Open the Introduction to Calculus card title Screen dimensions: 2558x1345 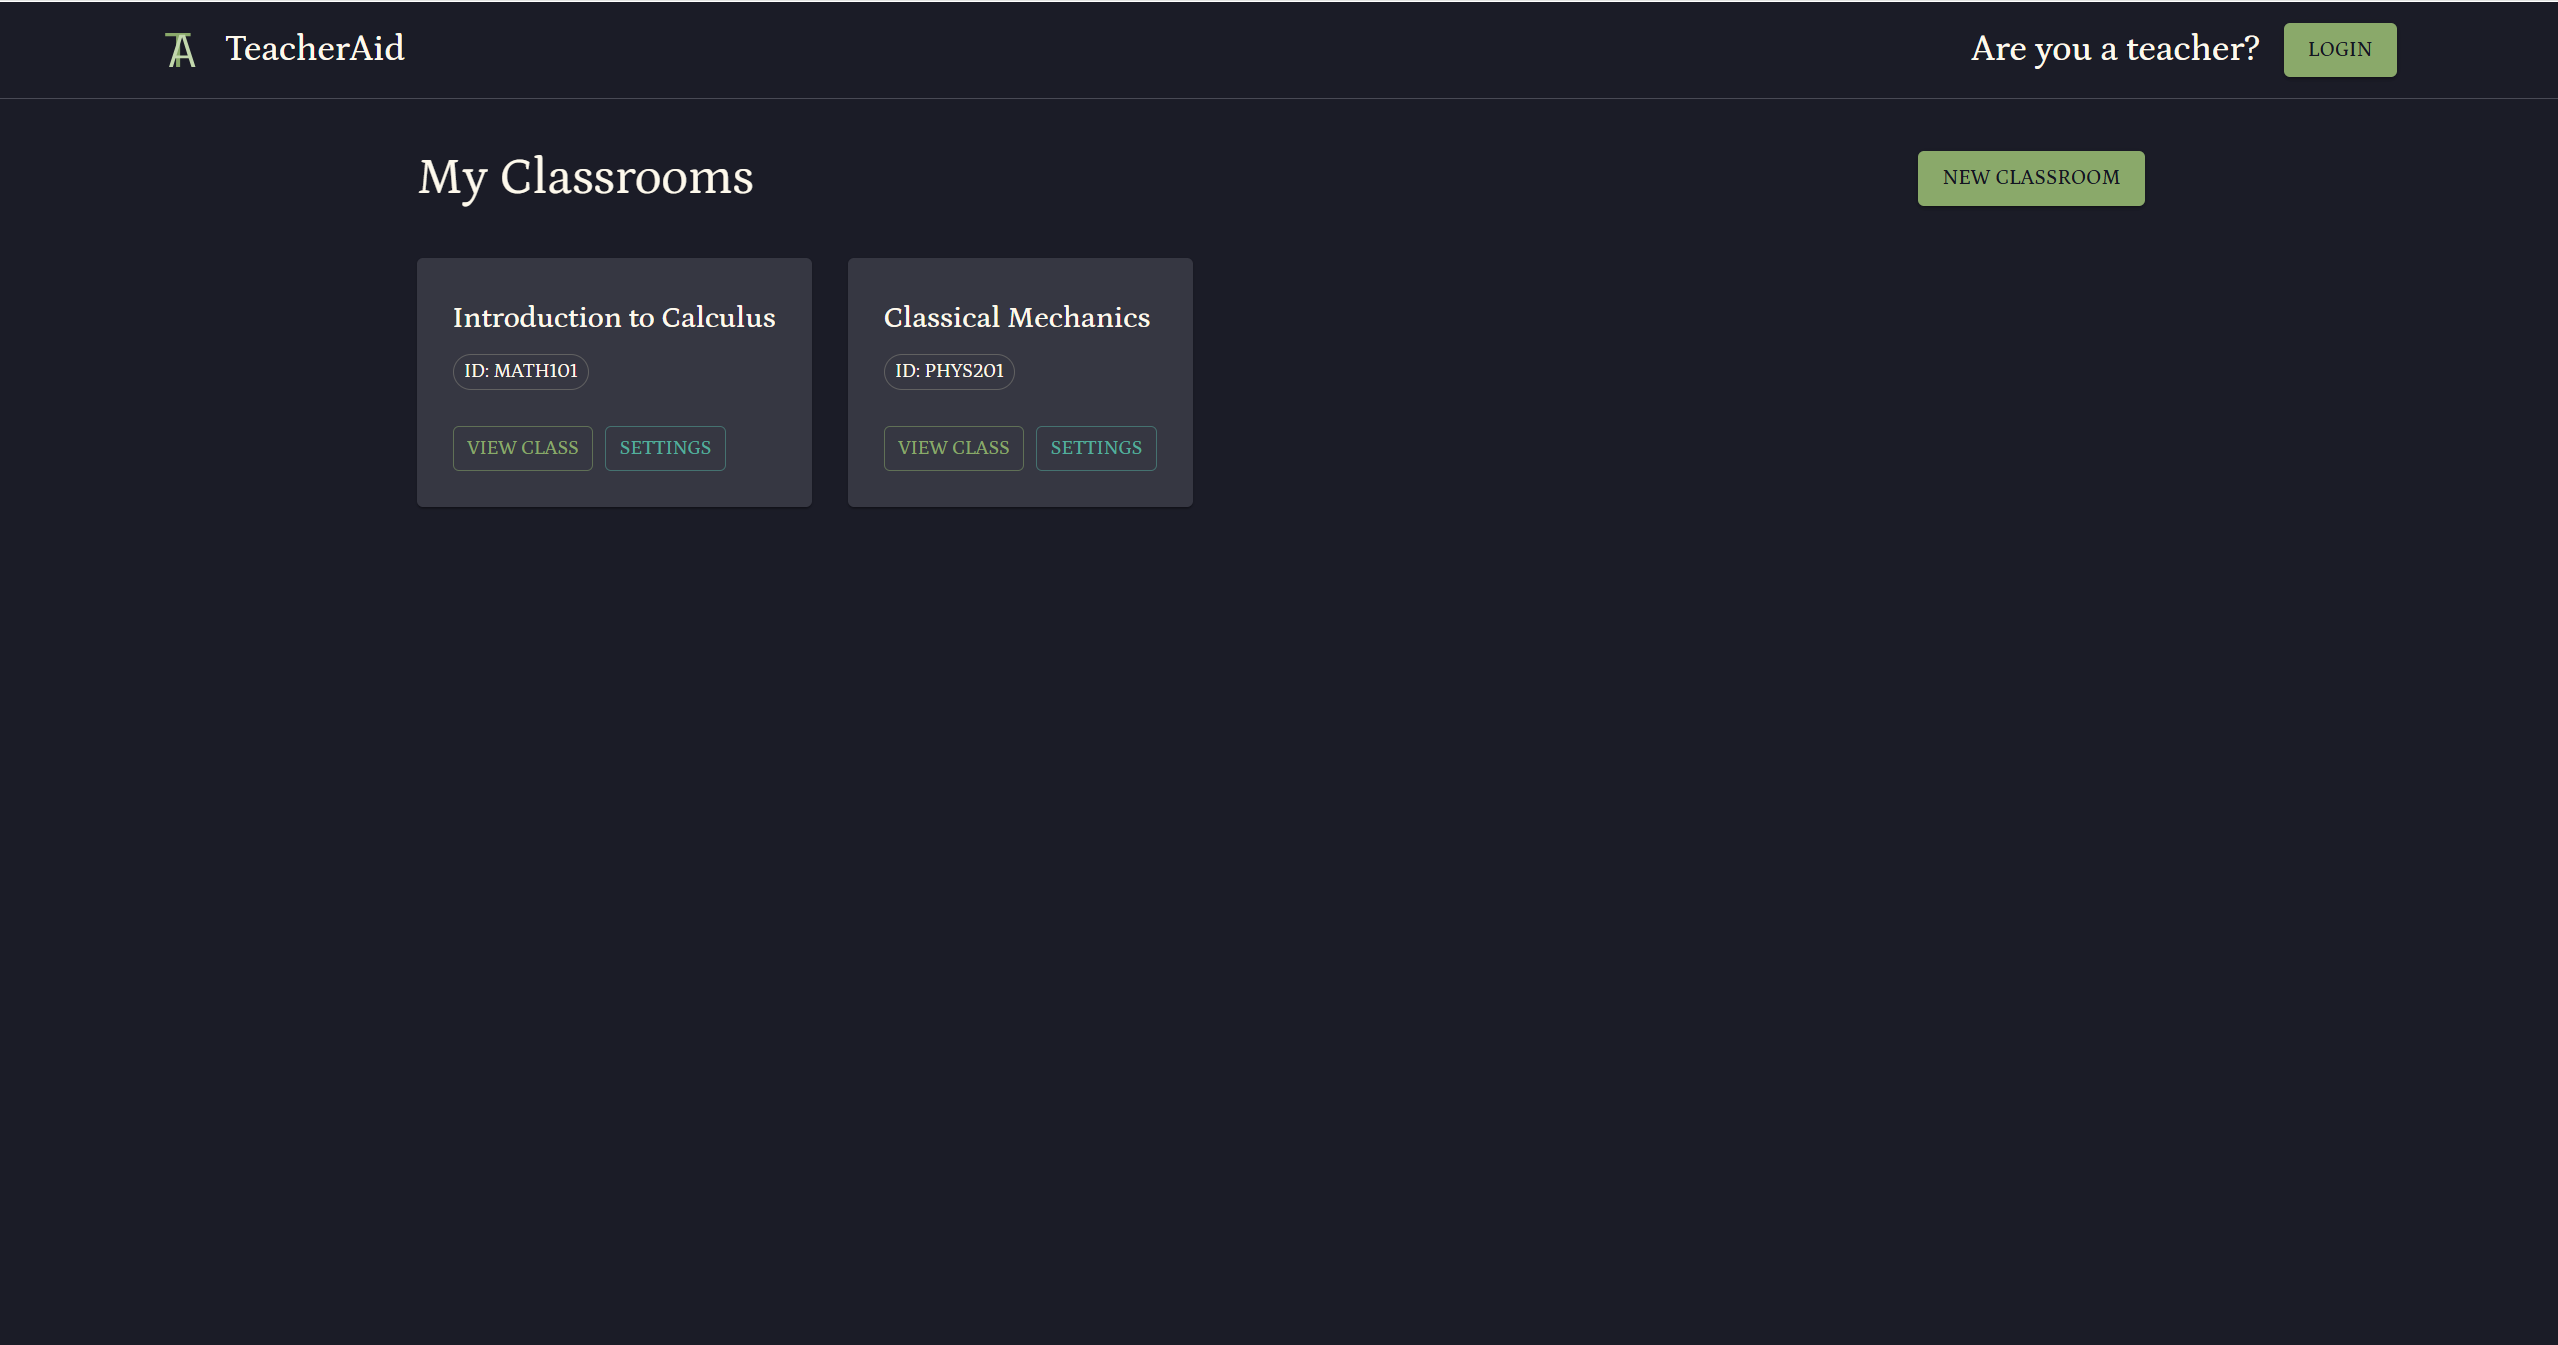613,317
